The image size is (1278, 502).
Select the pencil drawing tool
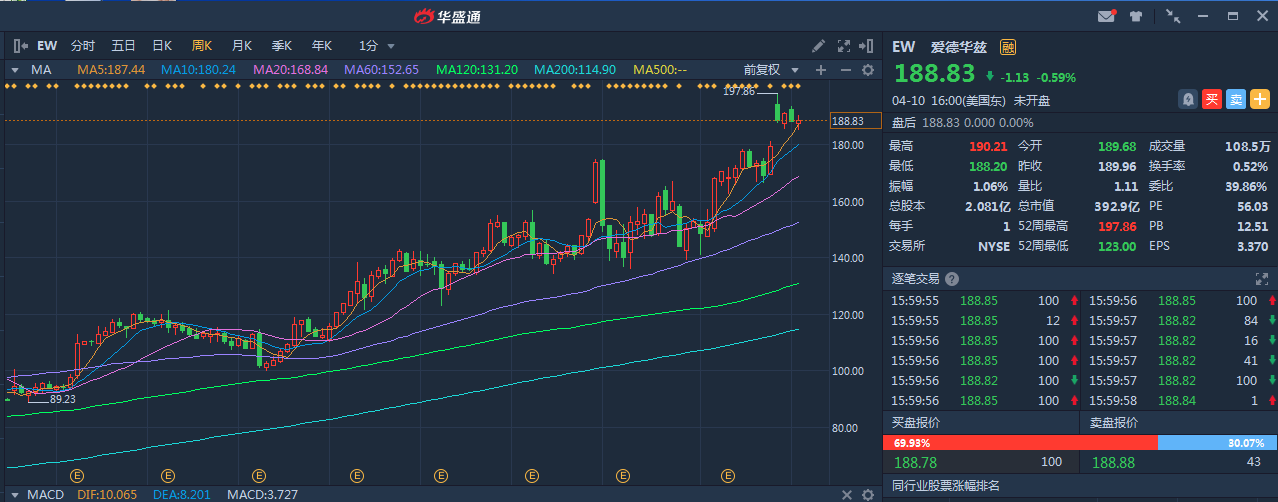click(x=818, y=46)
